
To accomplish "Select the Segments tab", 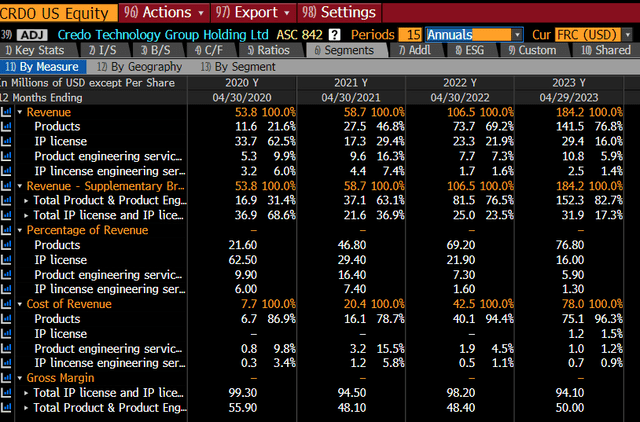I will tap(345, 50).
